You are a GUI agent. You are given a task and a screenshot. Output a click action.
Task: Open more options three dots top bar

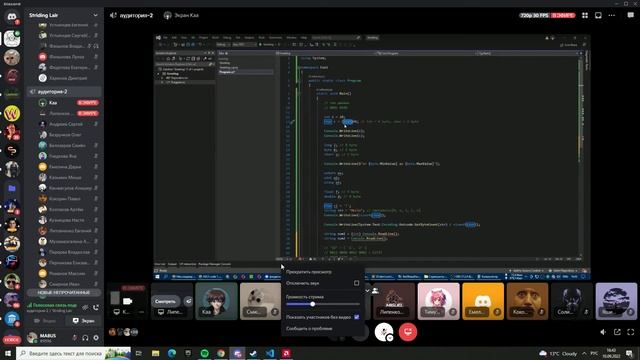611,15
